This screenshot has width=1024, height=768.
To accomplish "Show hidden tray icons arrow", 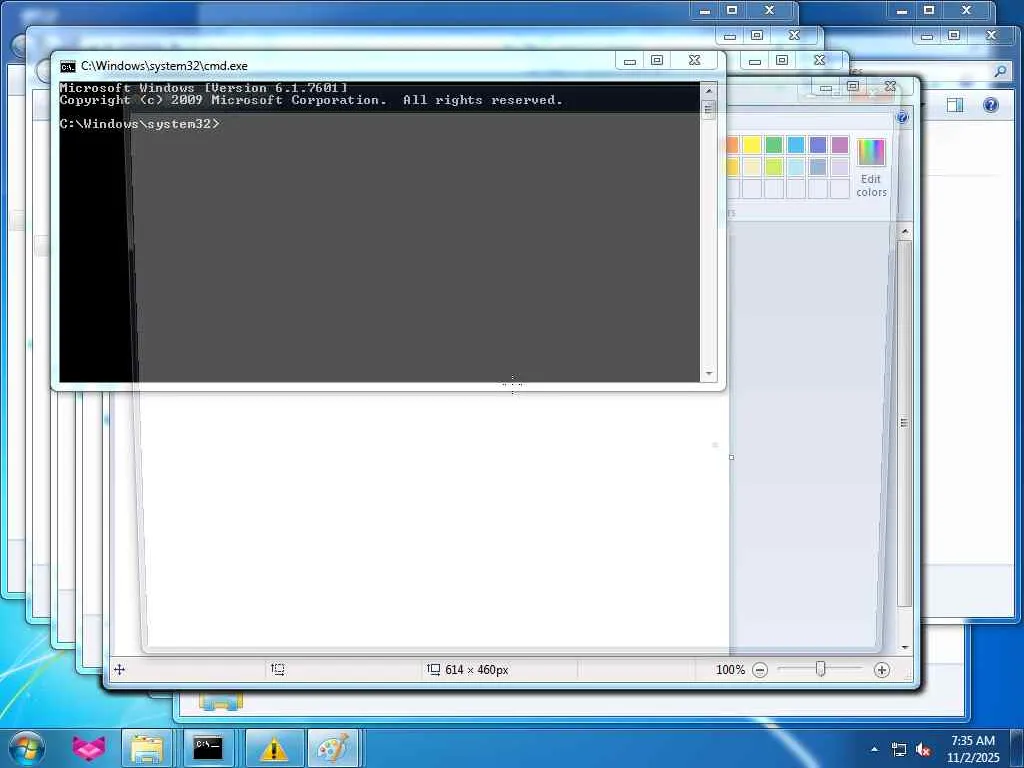I will tap(874, 749).
